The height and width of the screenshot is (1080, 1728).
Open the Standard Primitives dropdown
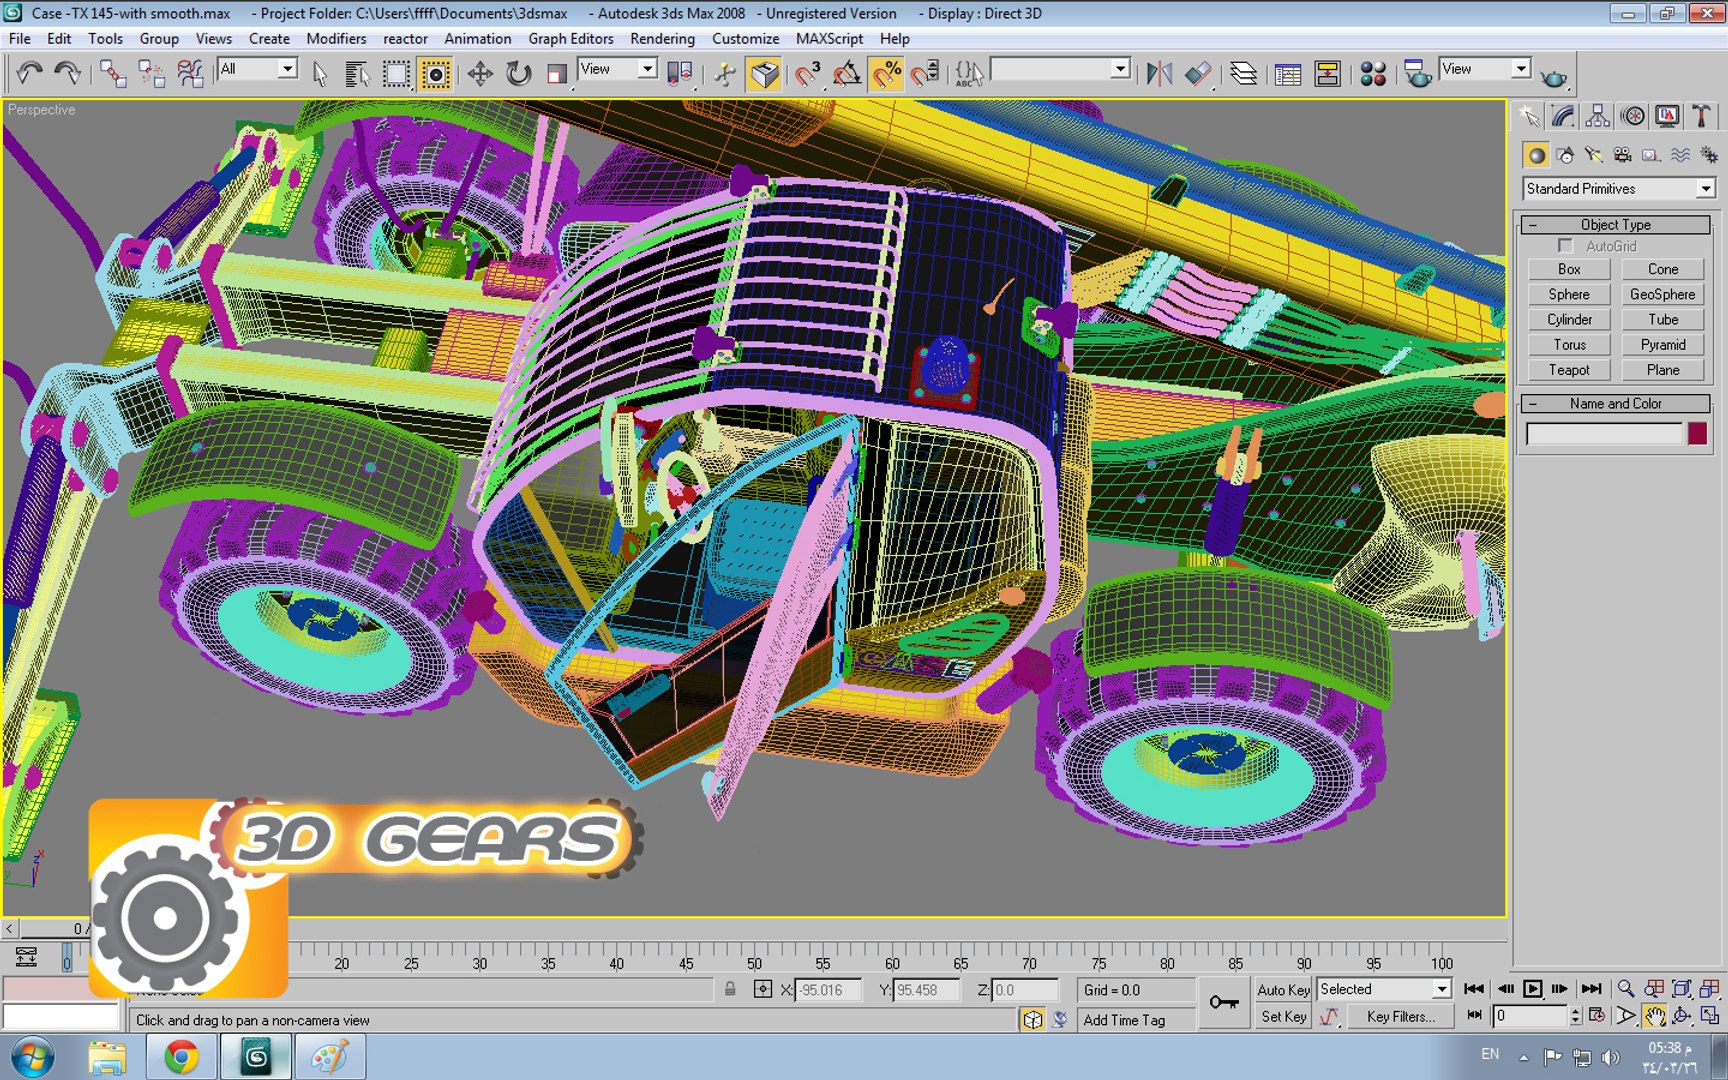pos(1619,188)
